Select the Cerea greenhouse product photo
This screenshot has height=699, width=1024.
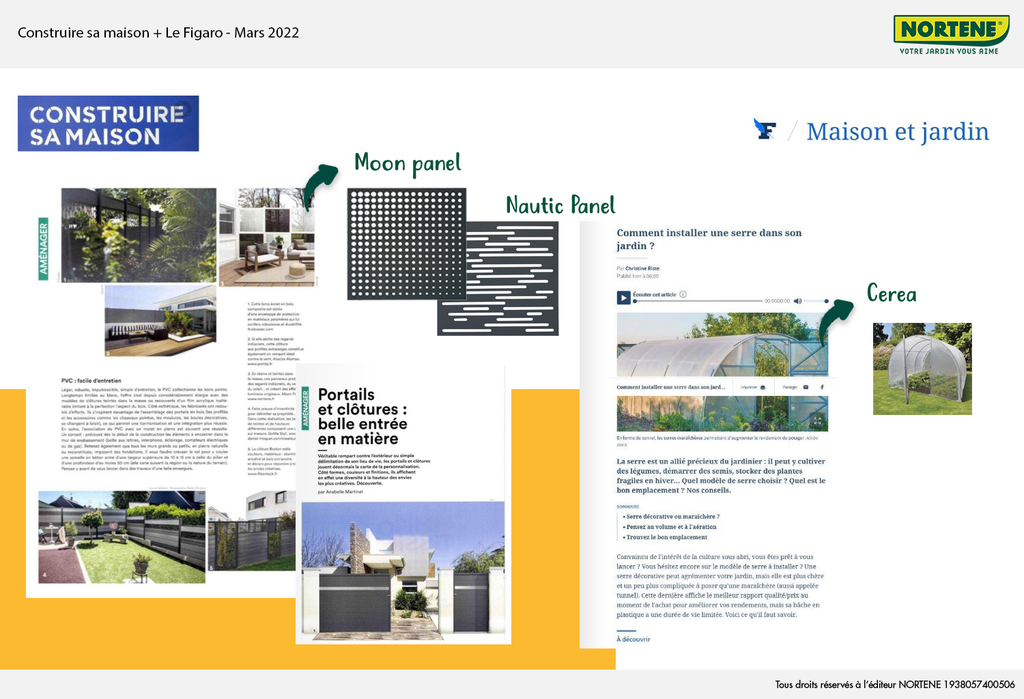pyautogui.click(x=922, y=368)
